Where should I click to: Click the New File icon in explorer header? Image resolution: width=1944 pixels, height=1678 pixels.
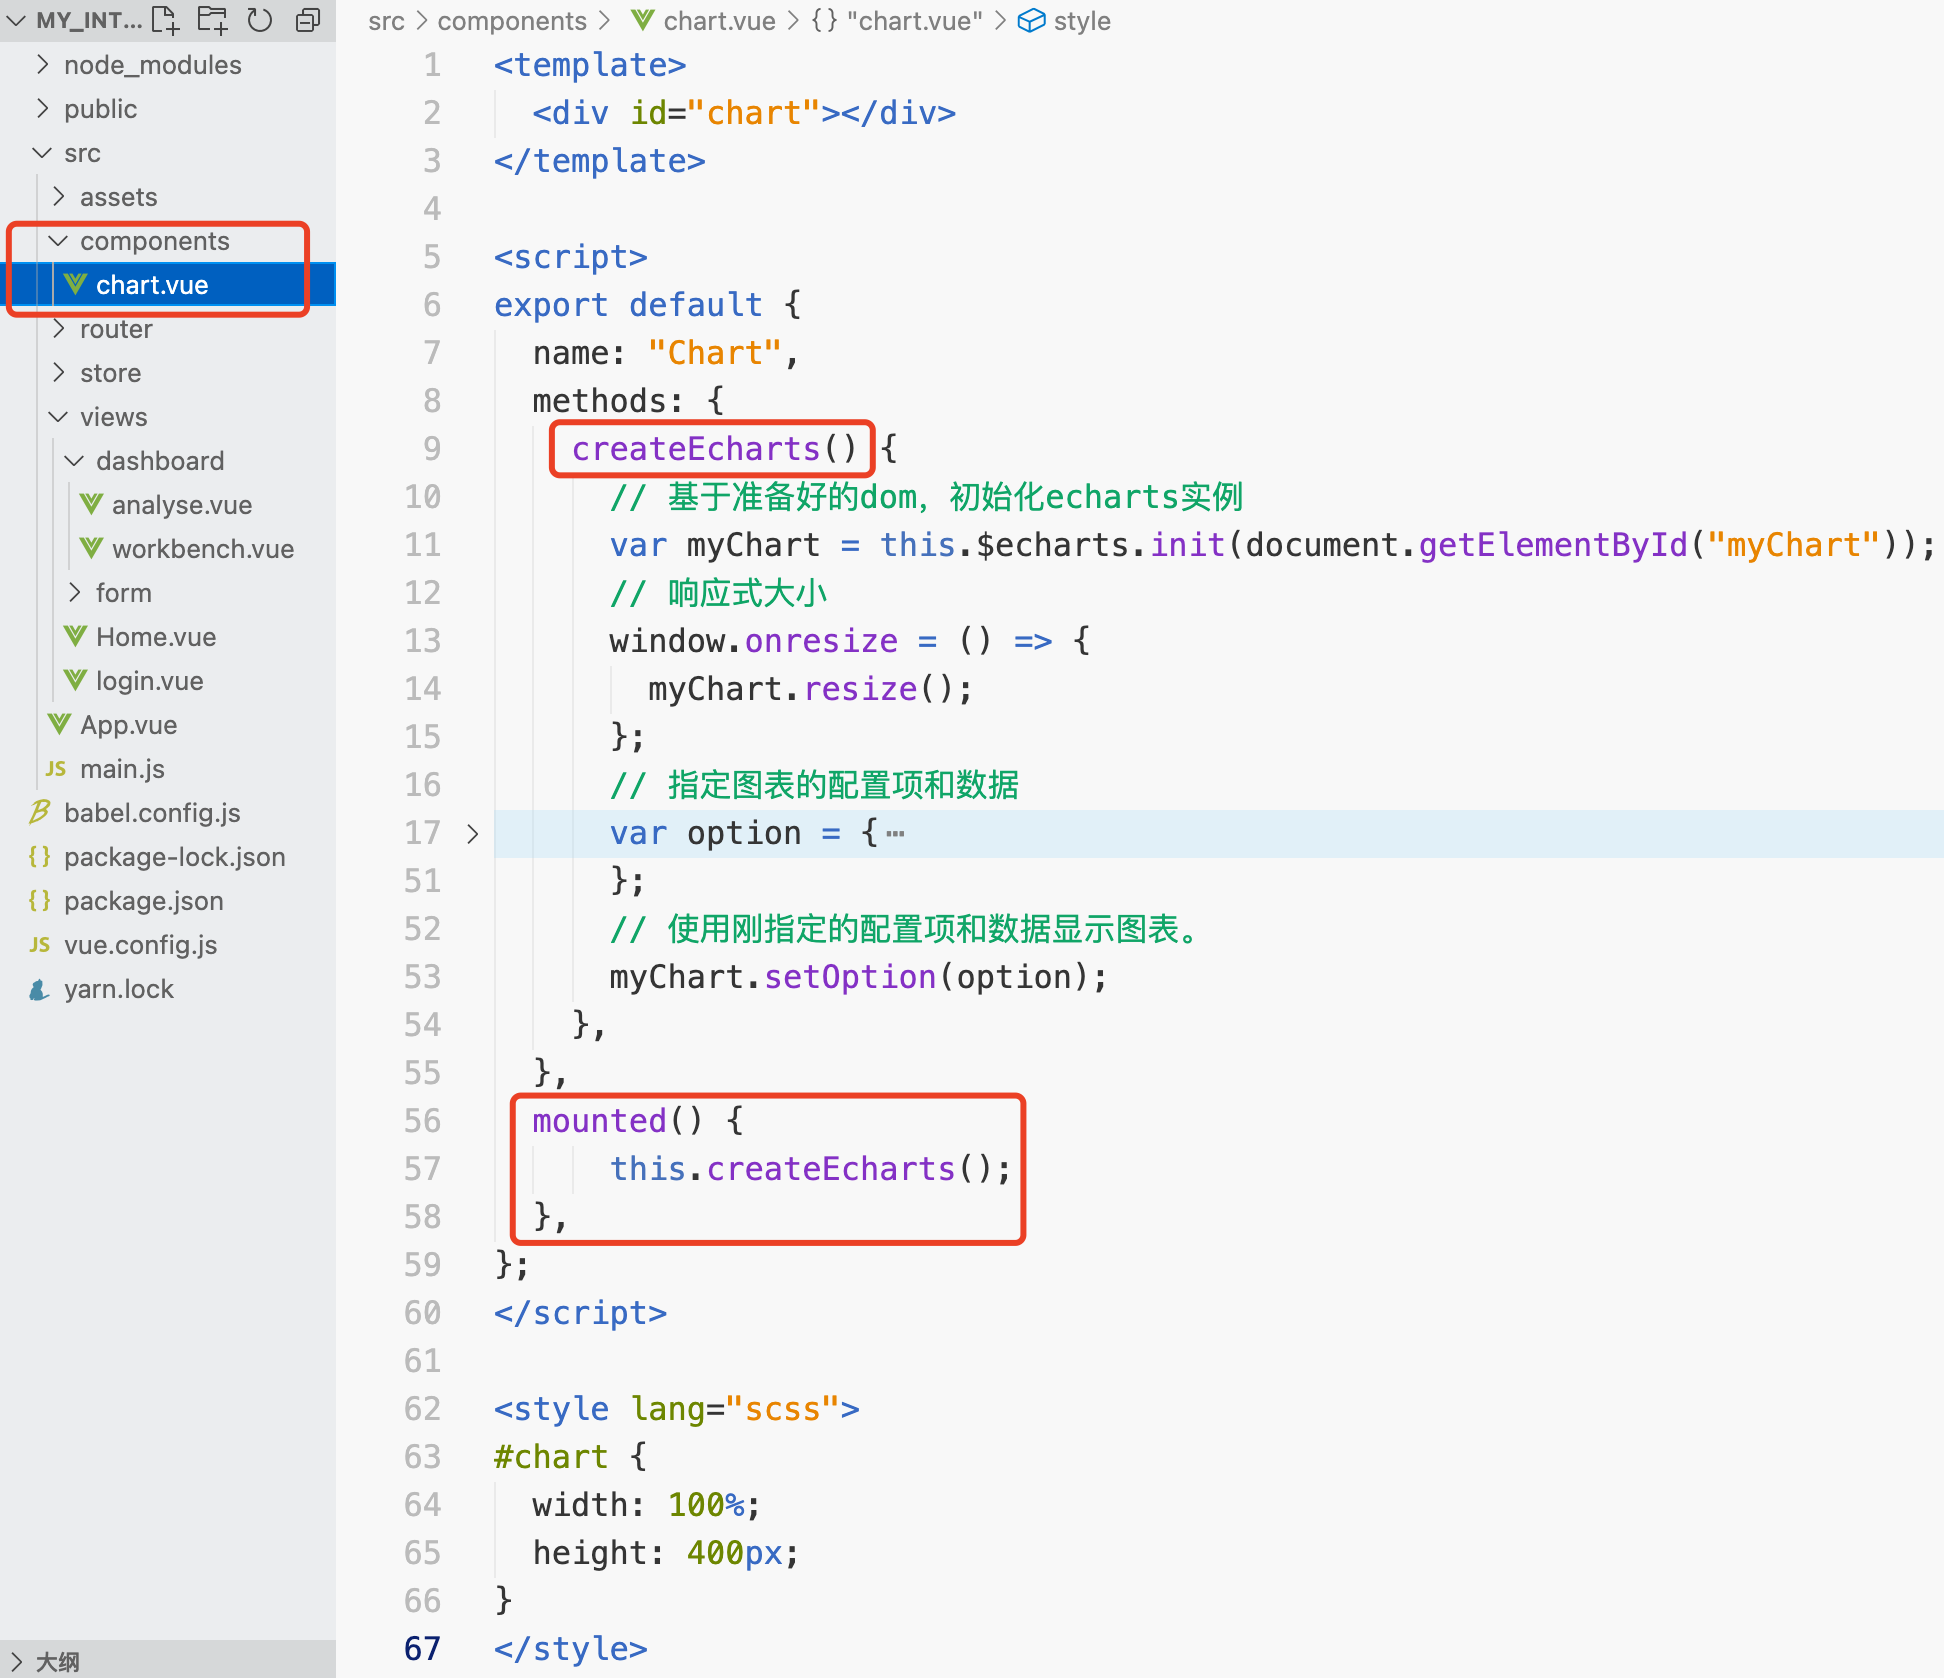point(165,20)
